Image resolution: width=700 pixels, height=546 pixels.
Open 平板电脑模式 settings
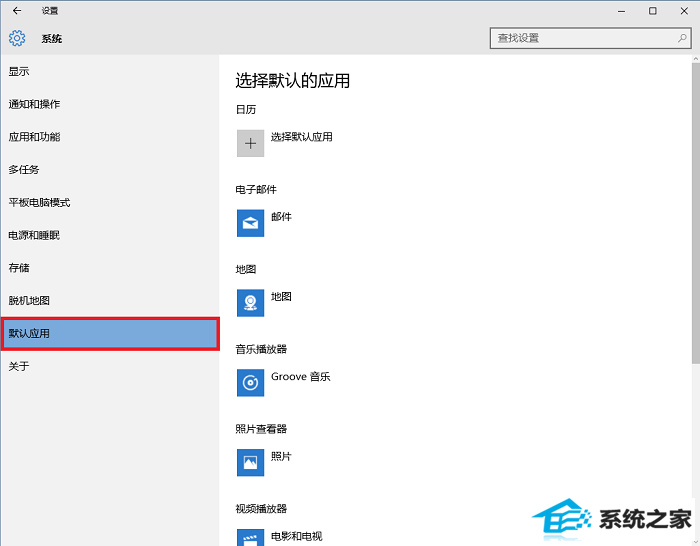[110, 203]
